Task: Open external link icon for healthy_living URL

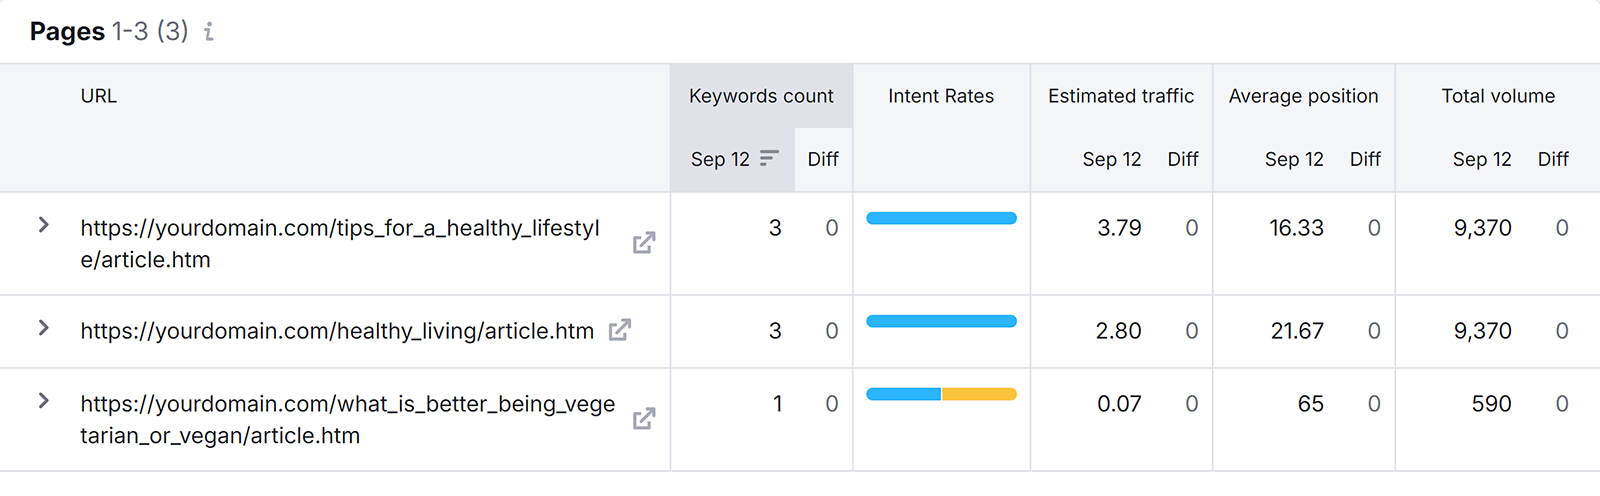Action: point(620,330)
